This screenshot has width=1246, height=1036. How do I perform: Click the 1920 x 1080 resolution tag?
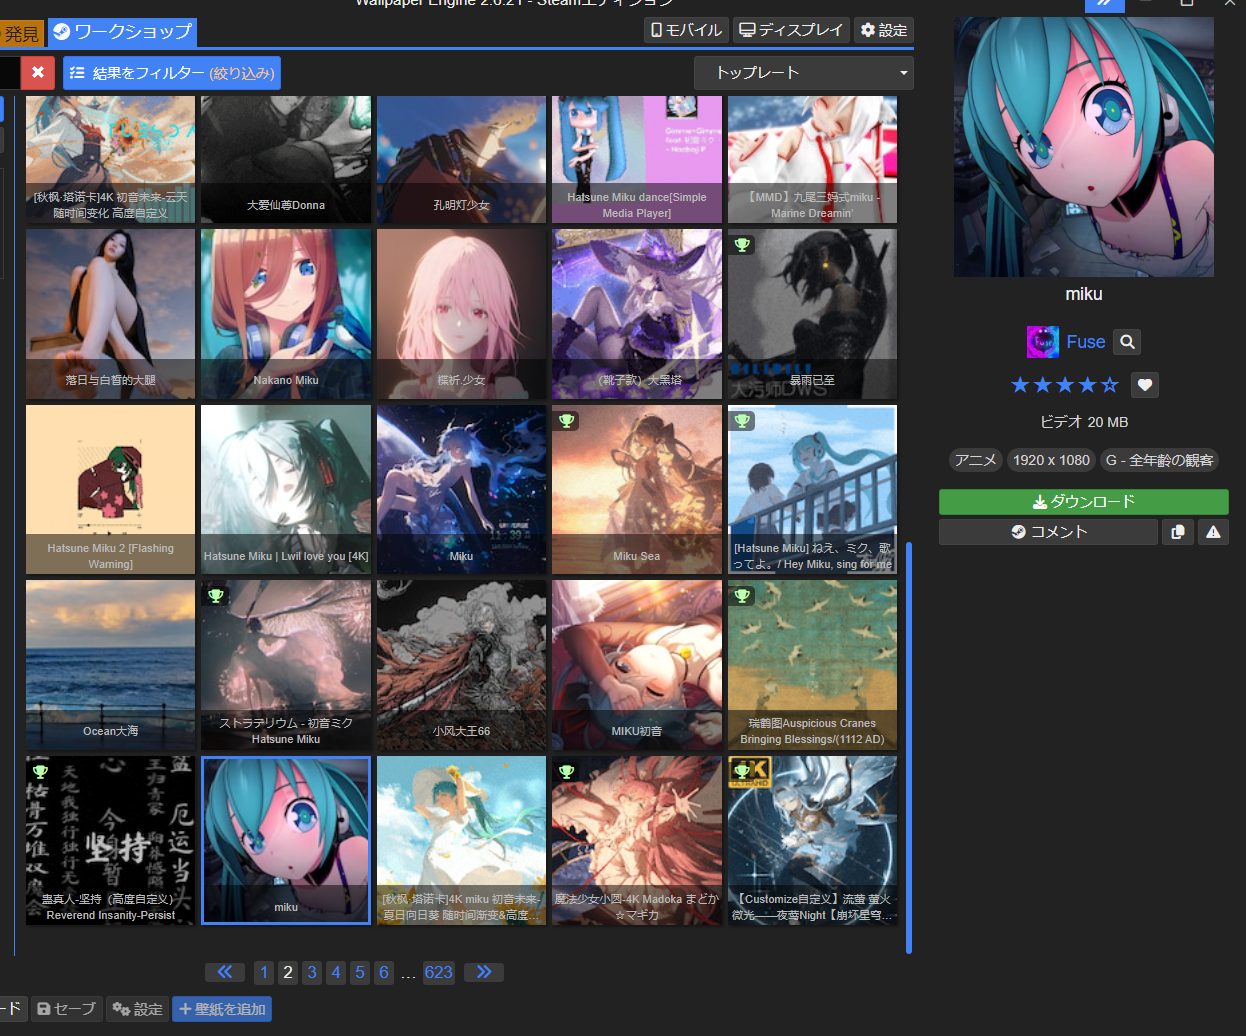coord(1051,460)
